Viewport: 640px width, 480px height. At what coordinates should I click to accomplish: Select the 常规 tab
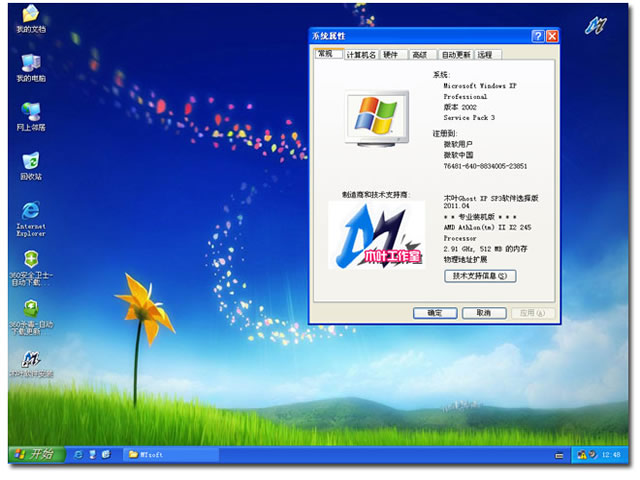pyautogui.click(x=328, y=54)
